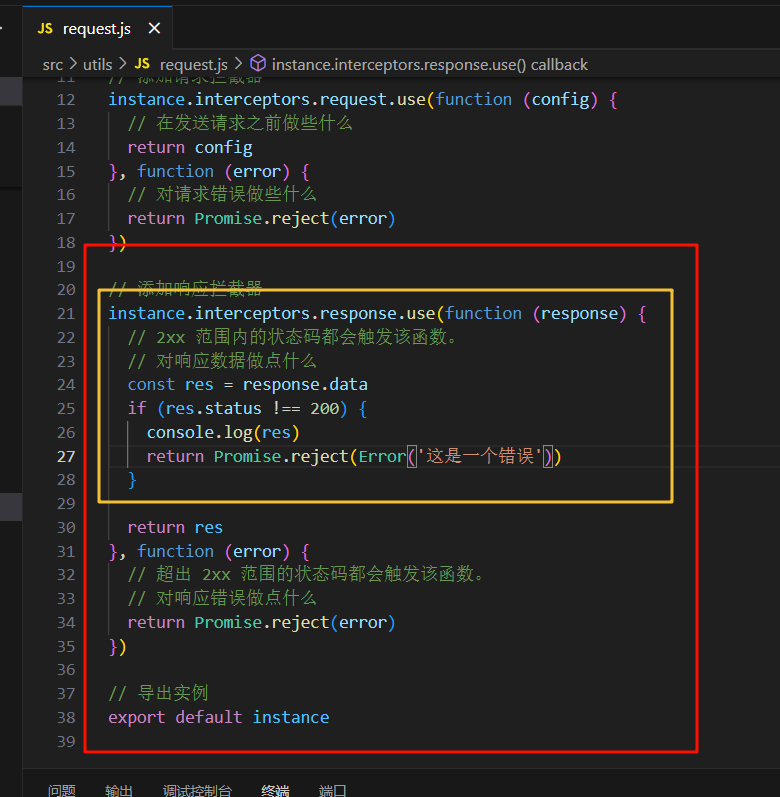The height and width of the screenshot is (797, 780).
Task: Click the JS file icon on request.js tab
Action: click(45, 29)
